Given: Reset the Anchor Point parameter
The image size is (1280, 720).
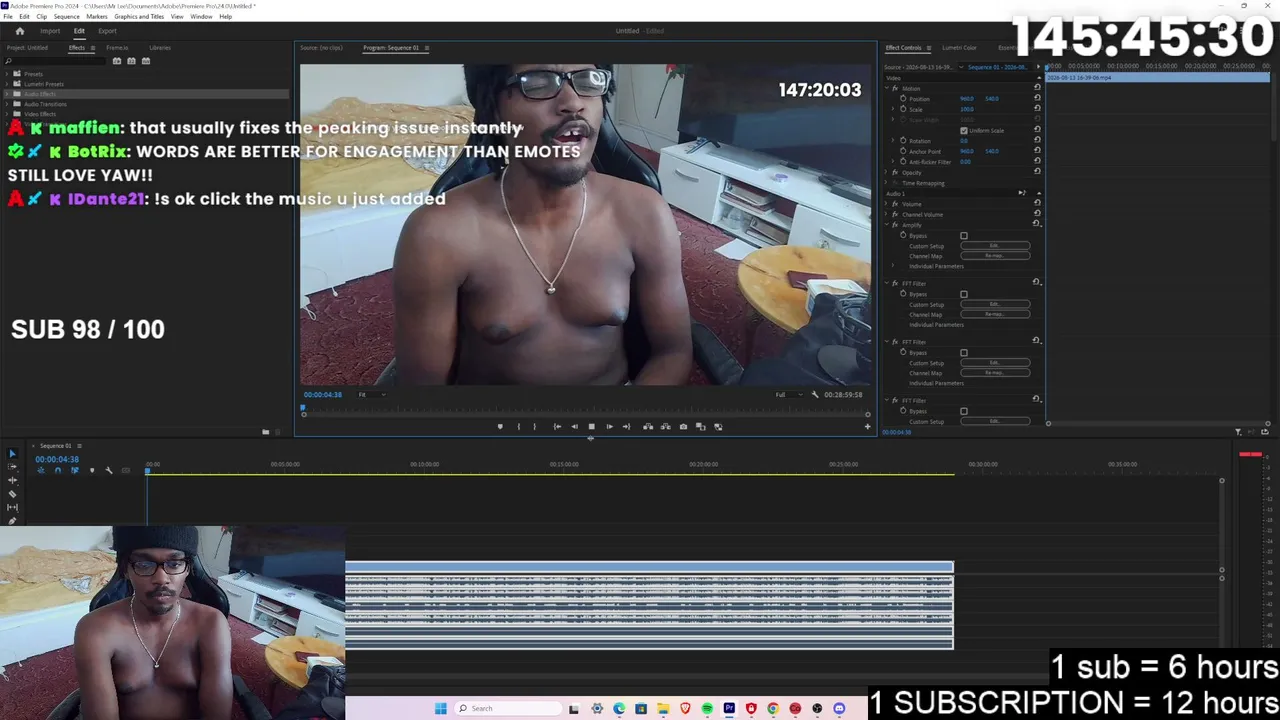Looking at the screenshot, I should tap(1037, 151).
